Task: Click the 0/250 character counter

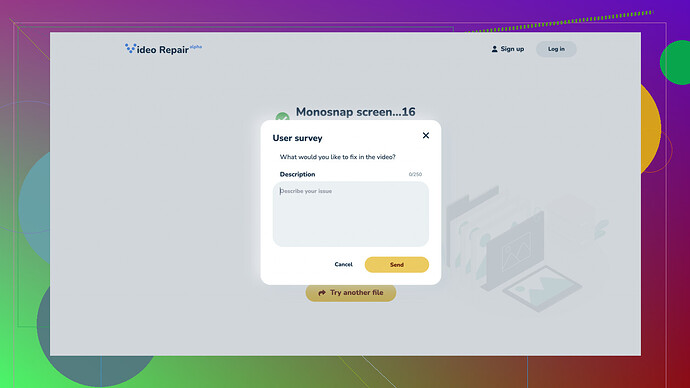Action: [x=415, y=174]
